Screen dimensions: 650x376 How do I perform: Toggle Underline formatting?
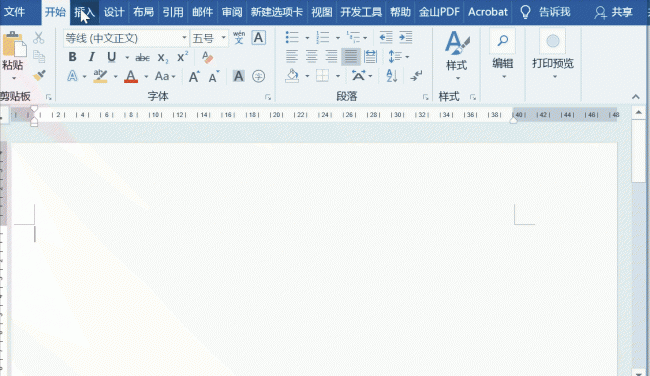111,57
